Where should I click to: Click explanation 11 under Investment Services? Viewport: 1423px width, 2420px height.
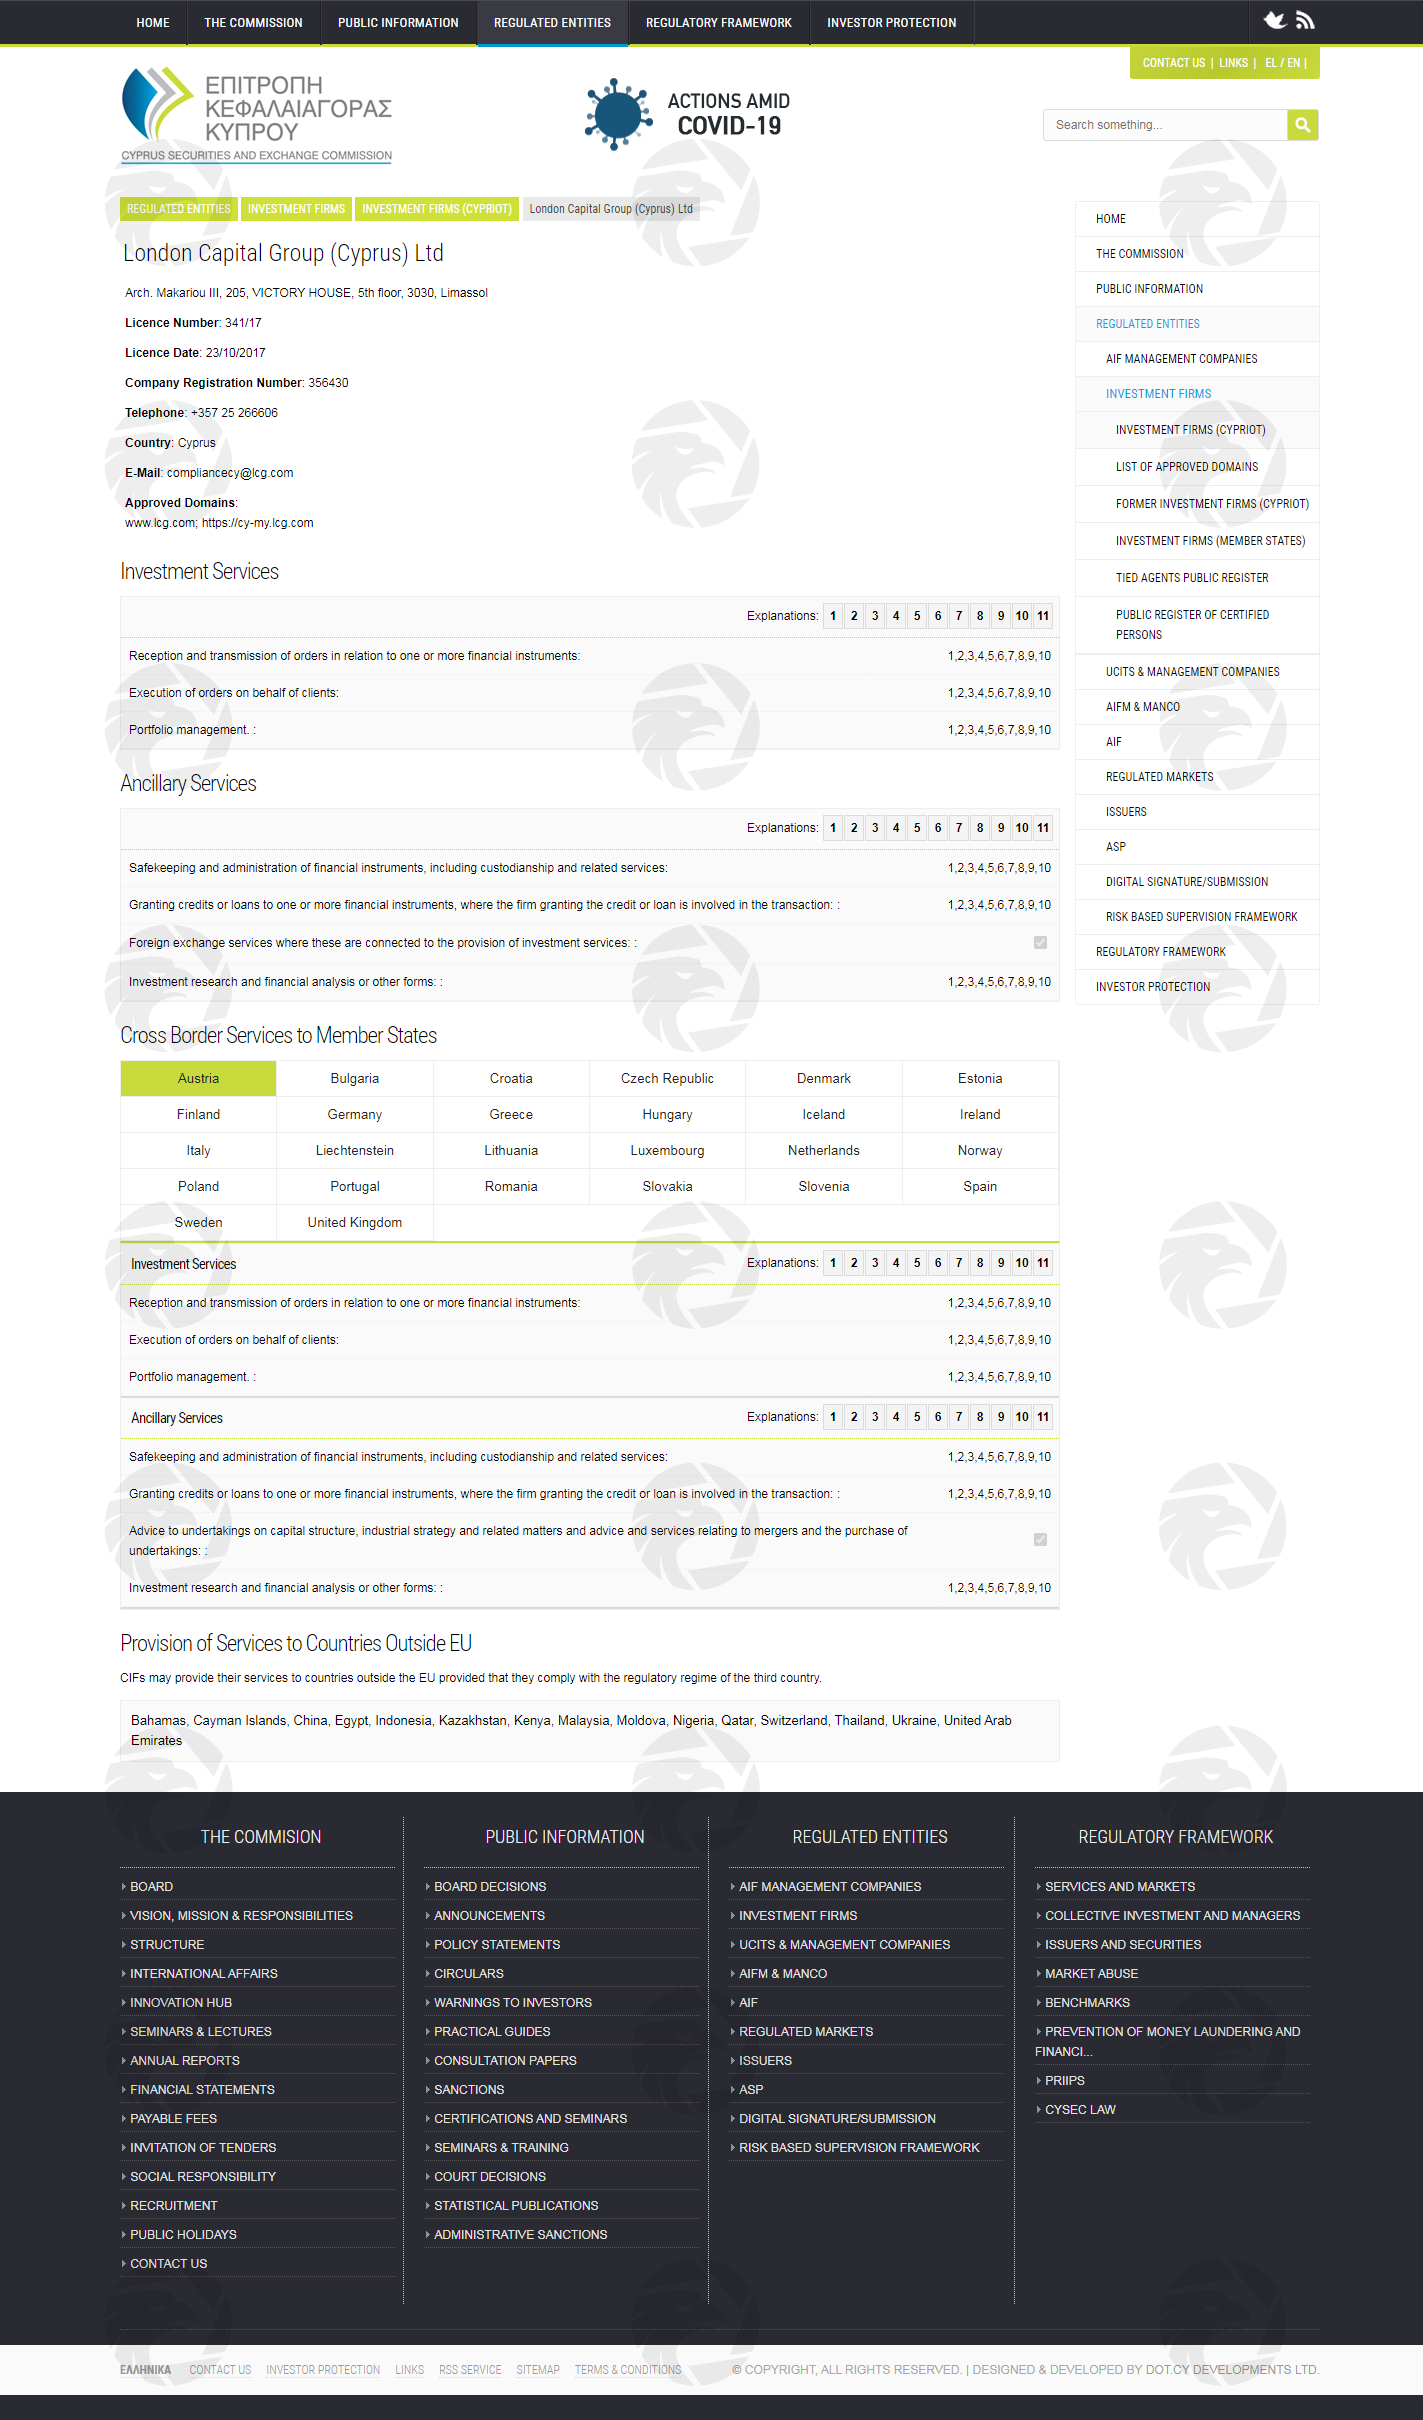pos(1043,616)
